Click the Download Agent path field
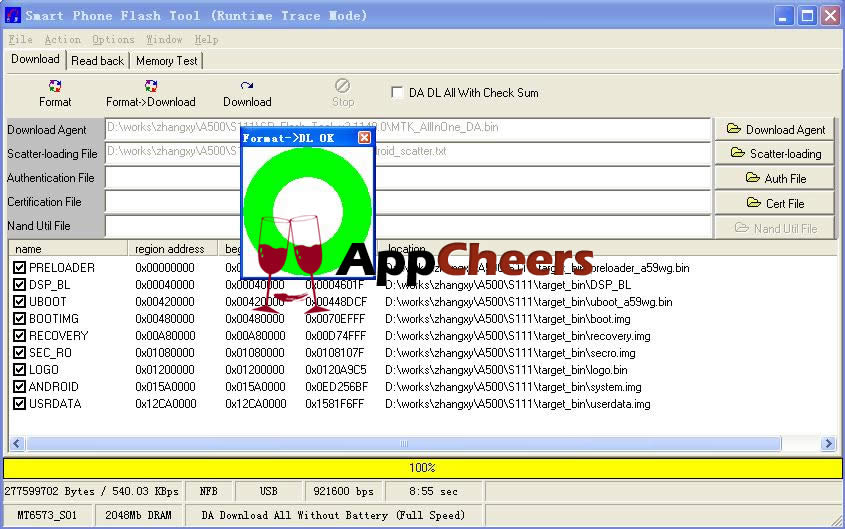The image size is (845, 529). tap(408, 129)
